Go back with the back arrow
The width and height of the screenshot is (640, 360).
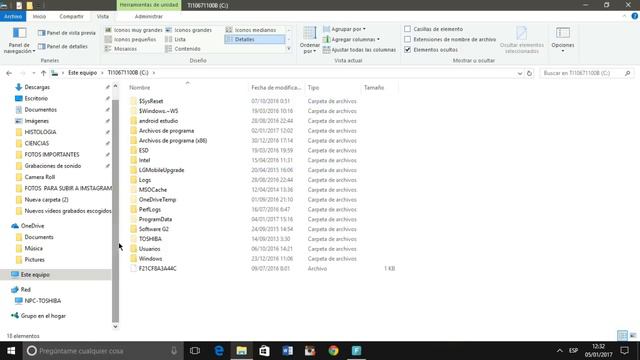(9, 73)
